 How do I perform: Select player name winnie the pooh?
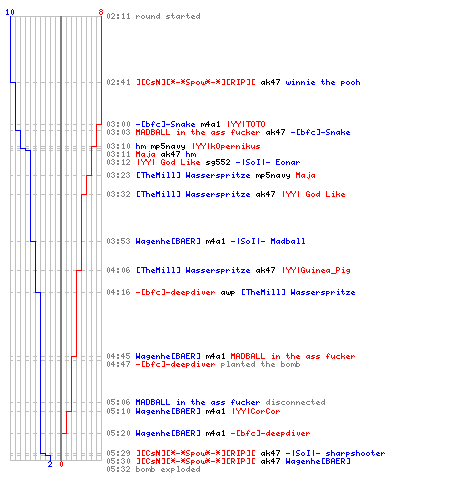(323, 82)
